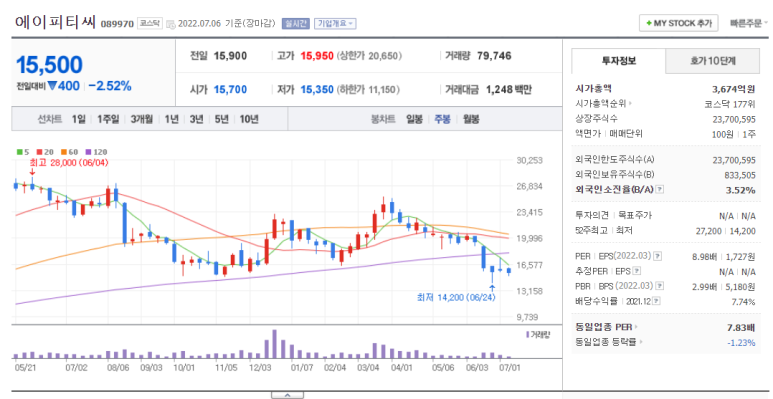Click the 코스닥 177위 rank value
Image resolution: width=773 pixels, height=399 pixels.
[x=730, y=104]
